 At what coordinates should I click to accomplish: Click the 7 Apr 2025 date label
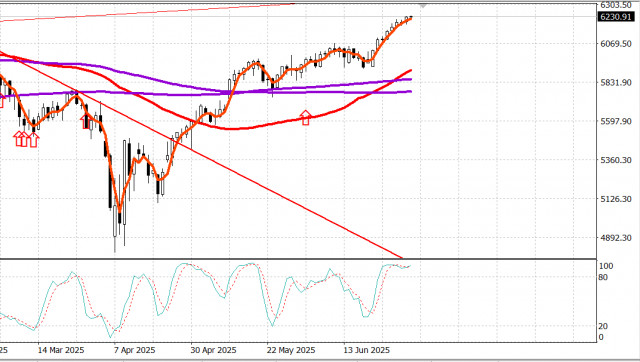(135, 350)
